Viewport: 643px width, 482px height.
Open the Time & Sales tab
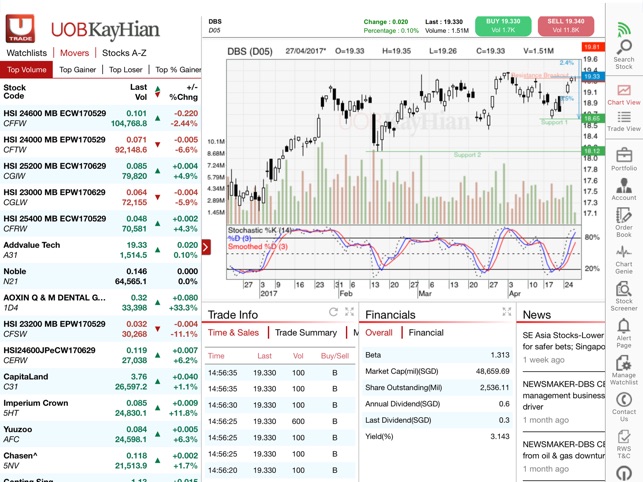[233, 333]
